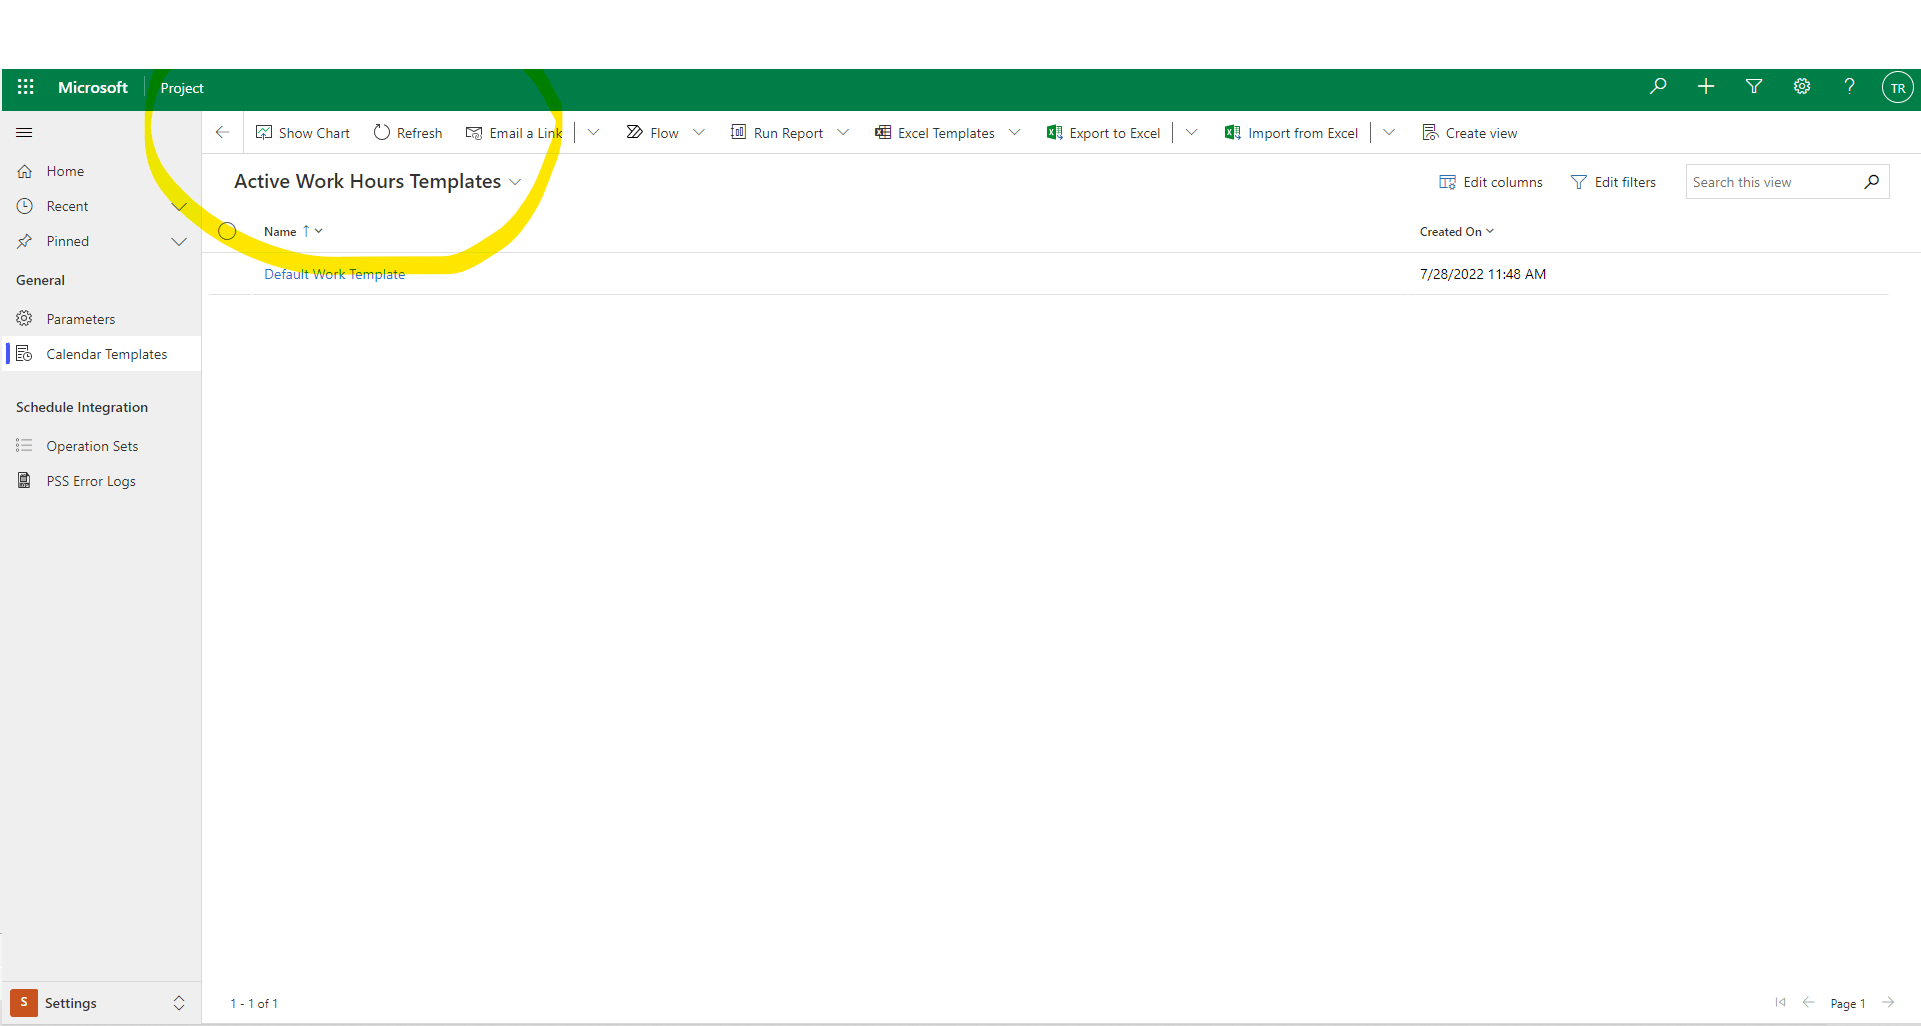Click Export to Excel

pyautogui.click(x=1104, y=133)
